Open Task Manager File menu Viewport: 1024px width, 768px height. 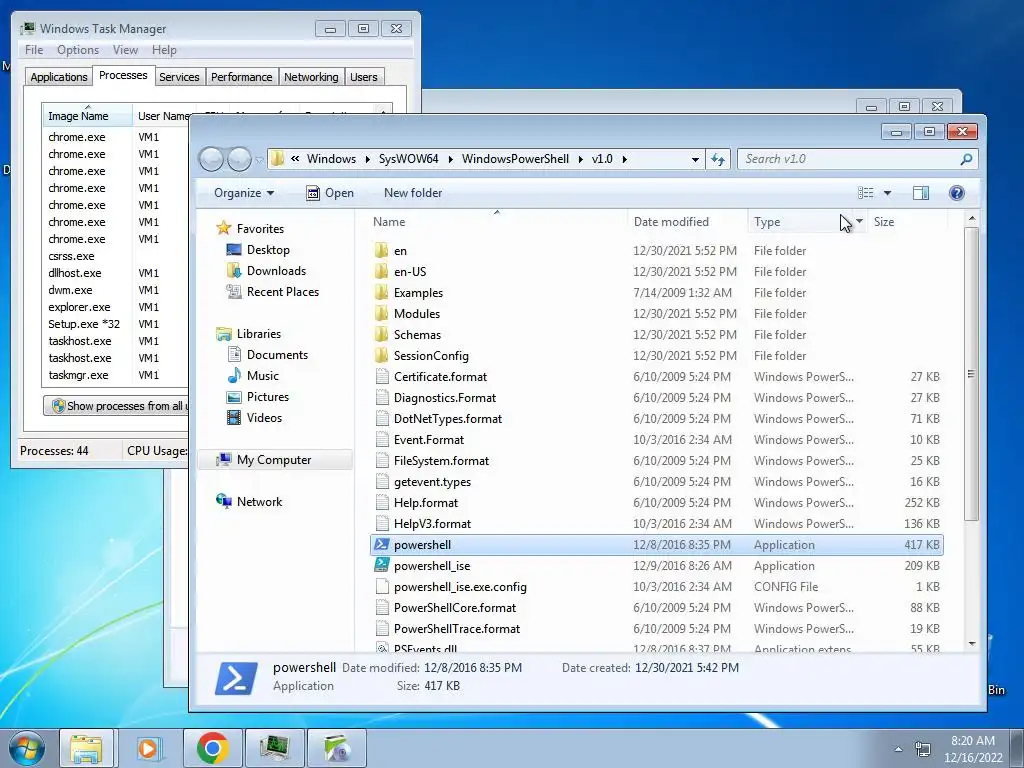(x=34, y=50)
